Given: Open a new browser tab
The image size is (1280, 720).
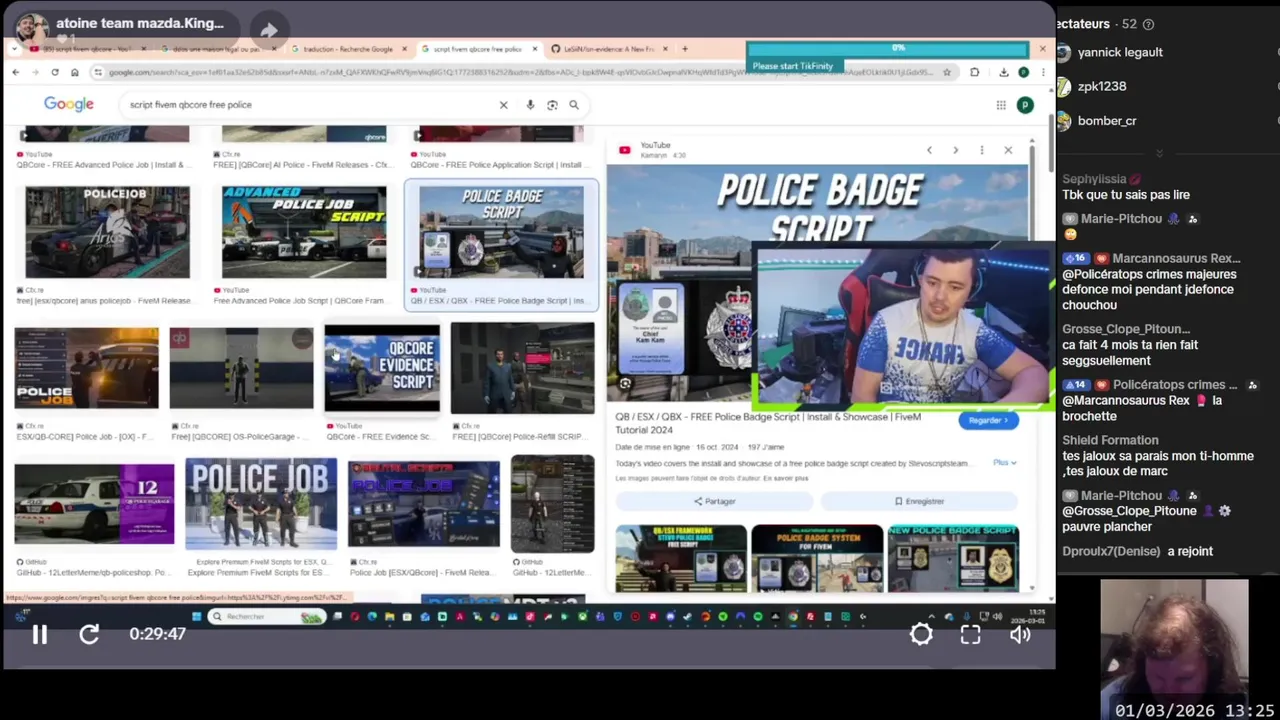Looking at the screenshot, I should click(685, 48).
